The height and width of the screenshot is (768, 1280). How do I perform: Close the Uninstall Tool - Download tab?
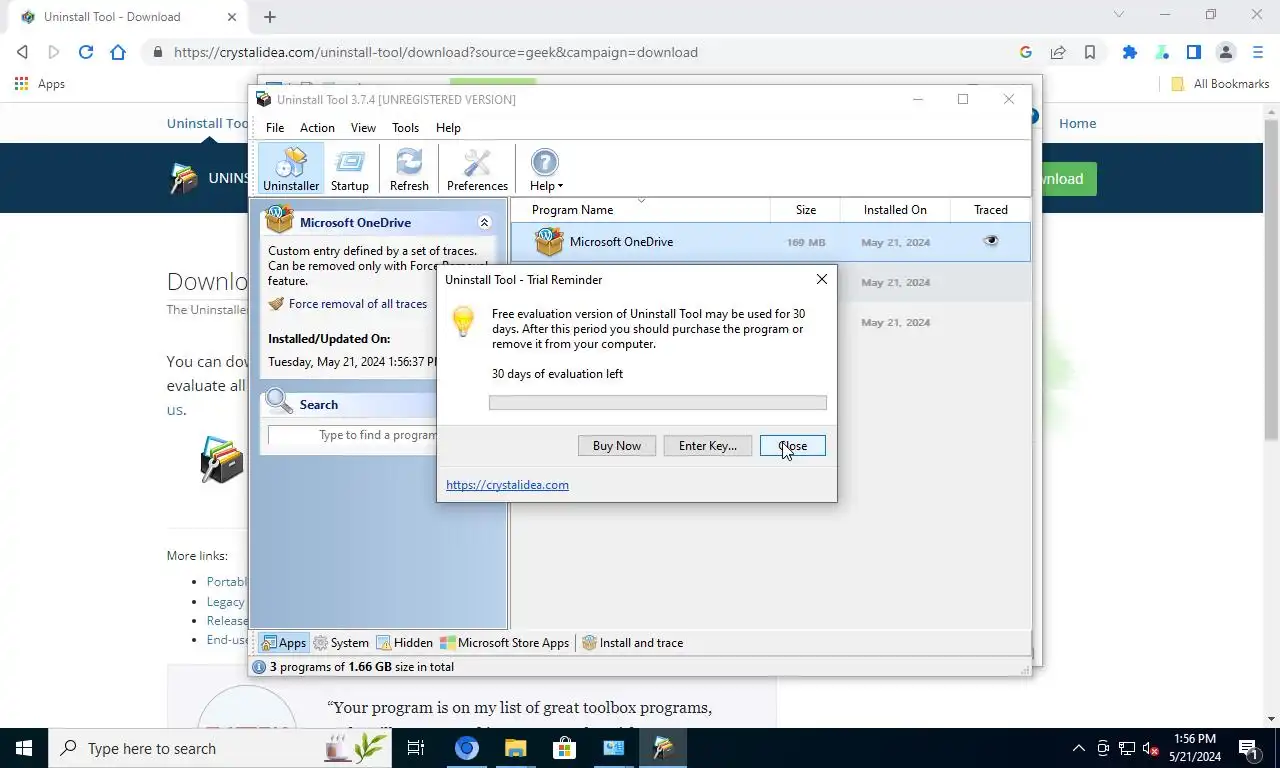232,17
